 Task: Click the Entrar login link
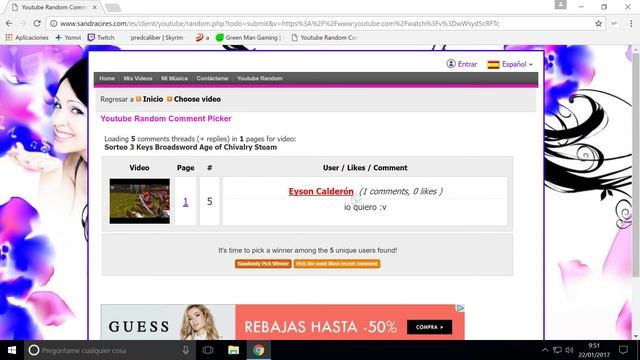[462, 64]
